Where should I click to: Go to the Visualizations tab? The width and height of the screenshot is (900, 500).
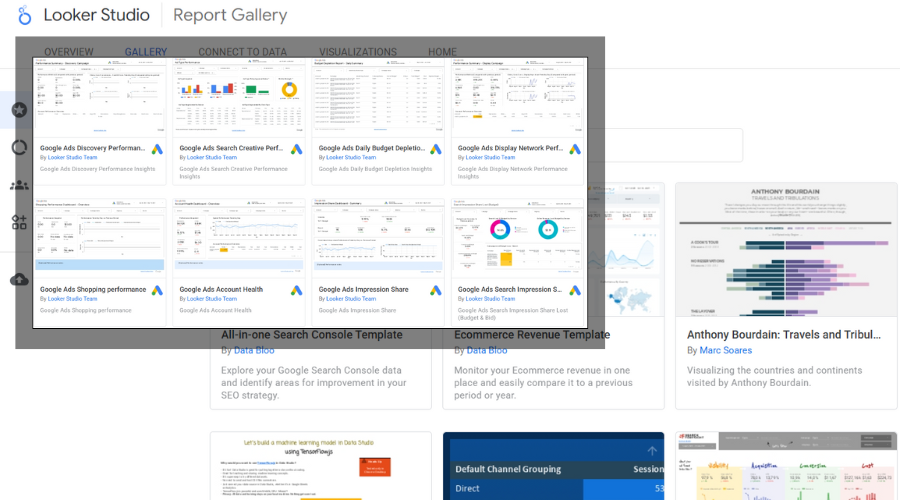pyautogui.click(x=358, y=52)
